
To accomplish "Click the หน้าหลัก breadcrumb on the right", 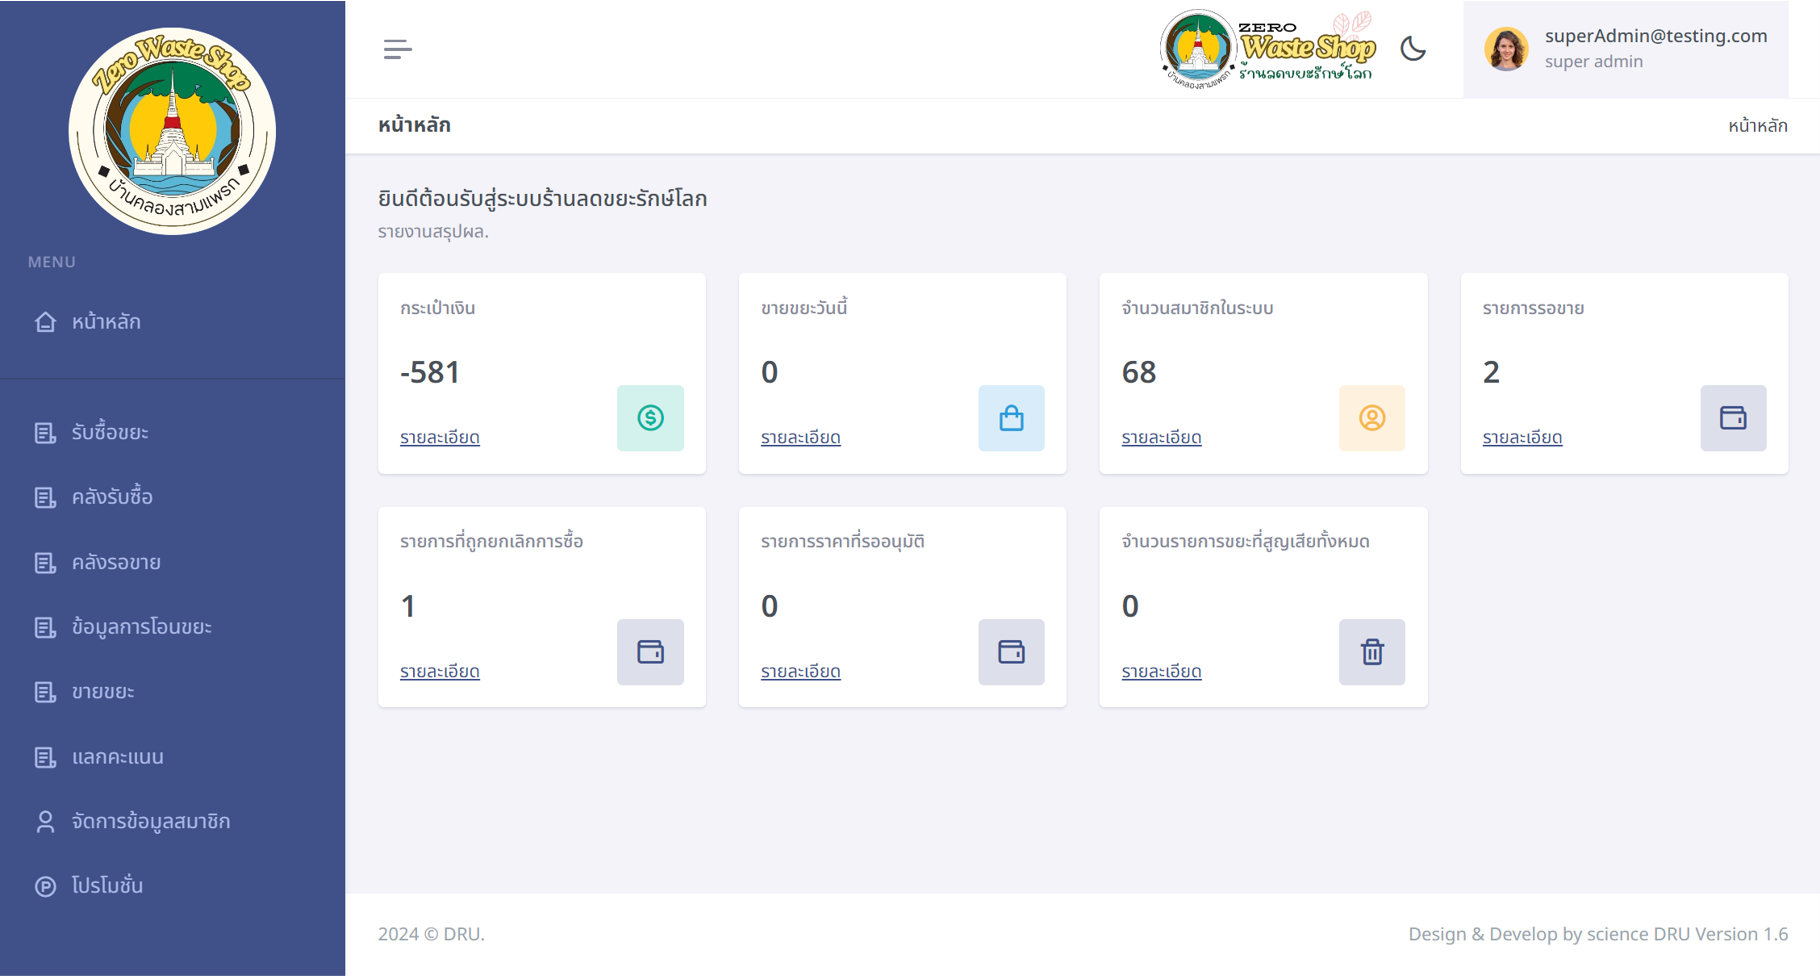I will tap(1757, 126).
